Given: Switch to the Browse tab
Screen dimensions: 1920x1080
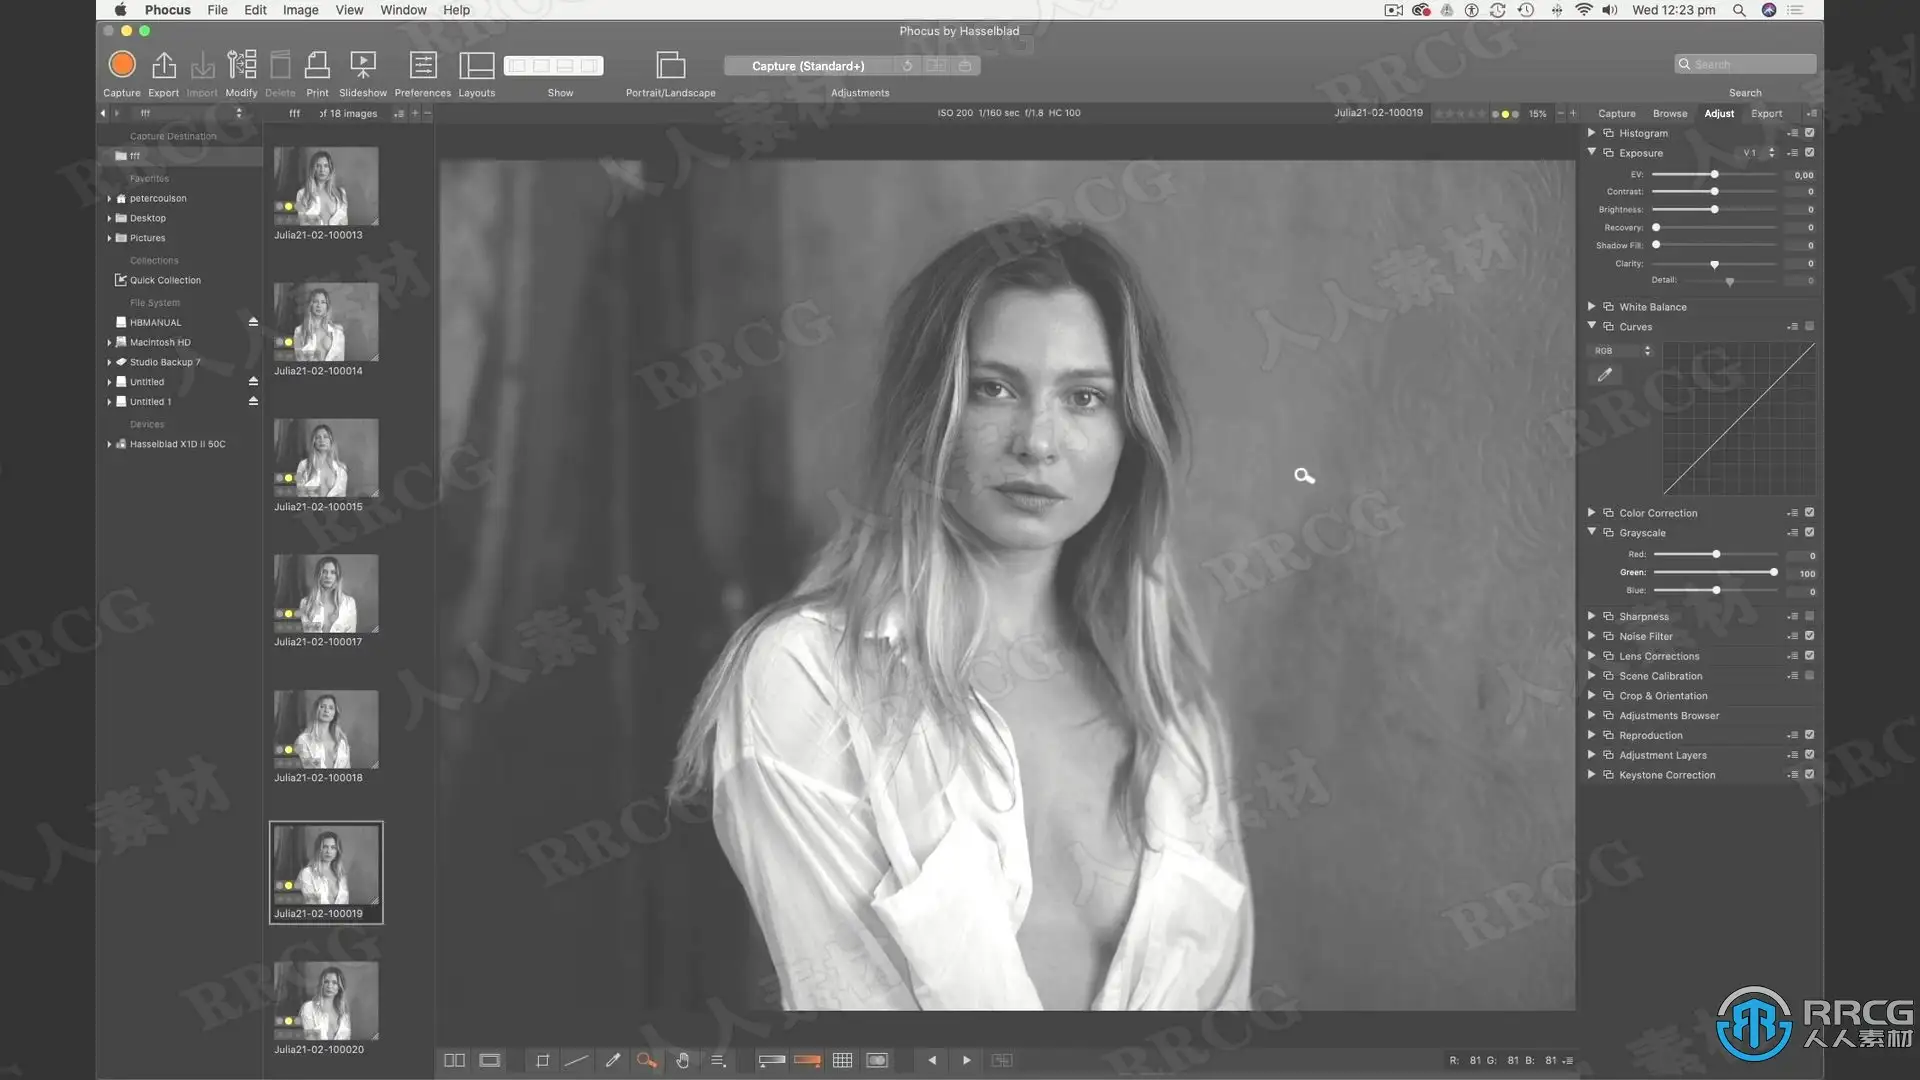Looking at the screenshot, I should pyautogui.click(x=1669, y=113).
